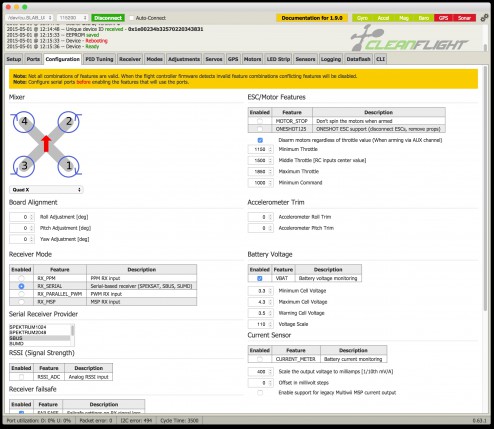Open the Quad X mixer dropdown
Viewport: 494px width, 429px height.
click(x=46, y=190)
